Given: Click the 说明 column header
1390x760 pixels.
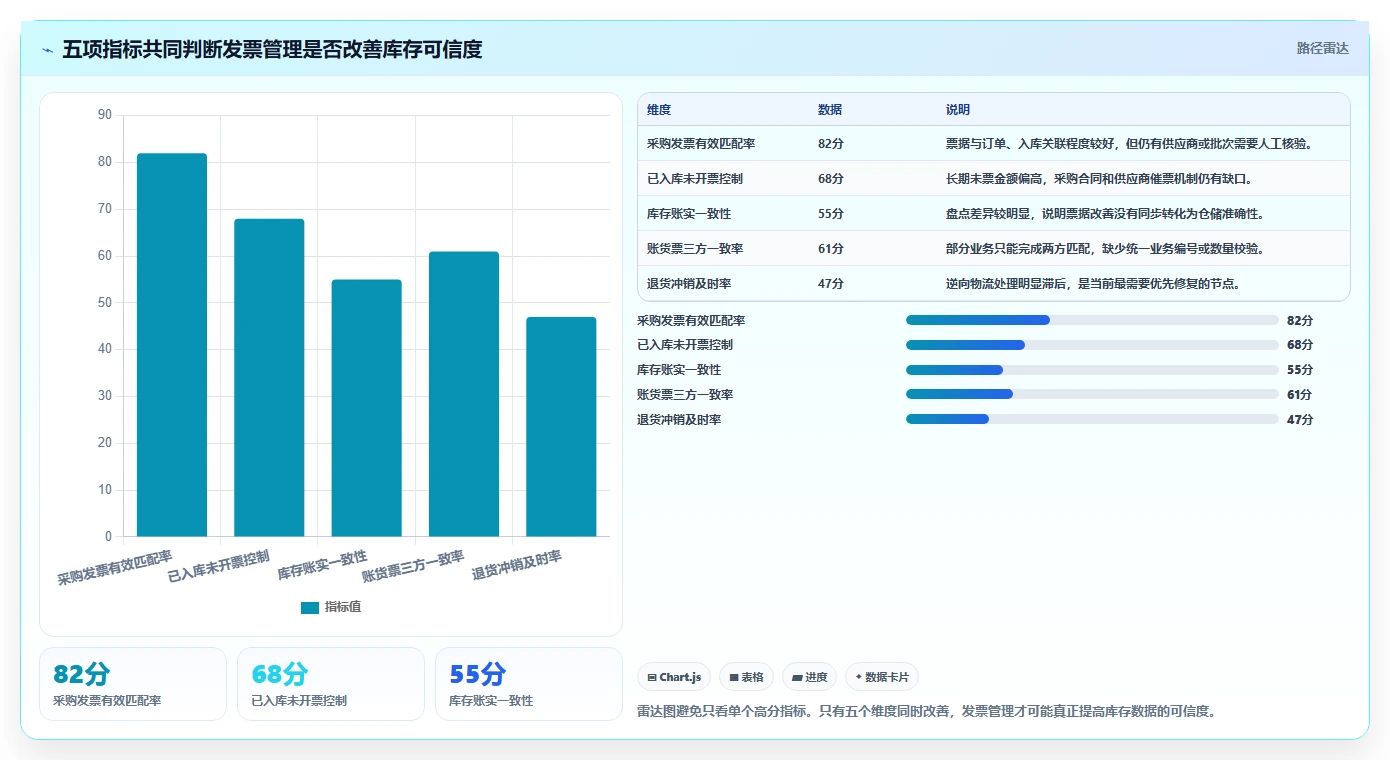Looking at the screenshot, I should pos(958,109).
